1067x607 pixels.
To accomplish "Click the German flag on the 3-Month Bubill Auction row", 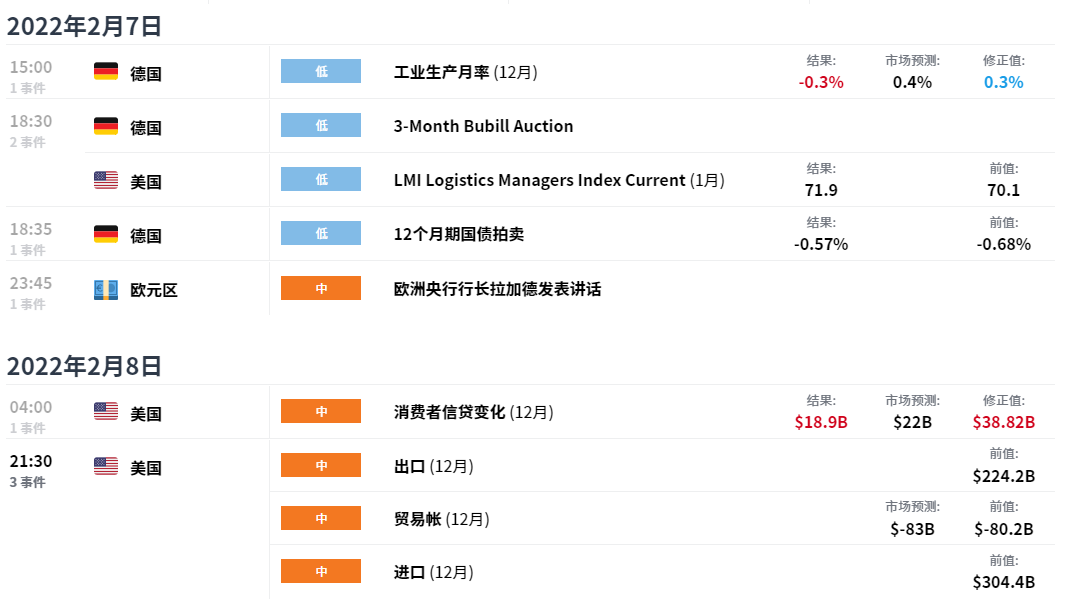I will (105, 126).
